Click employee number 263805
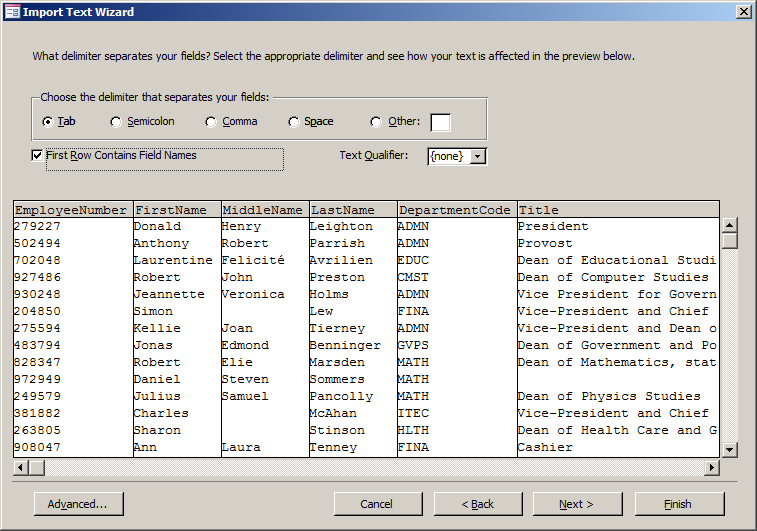Screen dimensions: 757x531 [x=37, y=430]
